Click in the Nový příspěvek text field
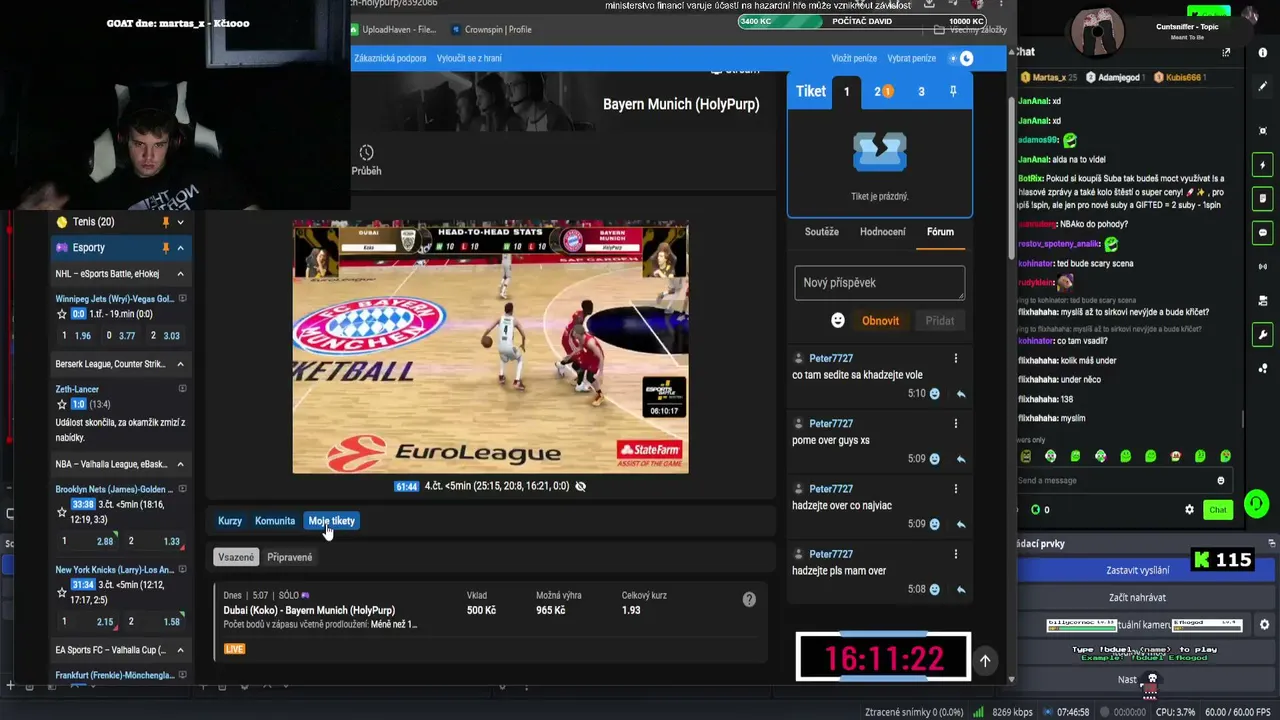 tap(880, 283)
